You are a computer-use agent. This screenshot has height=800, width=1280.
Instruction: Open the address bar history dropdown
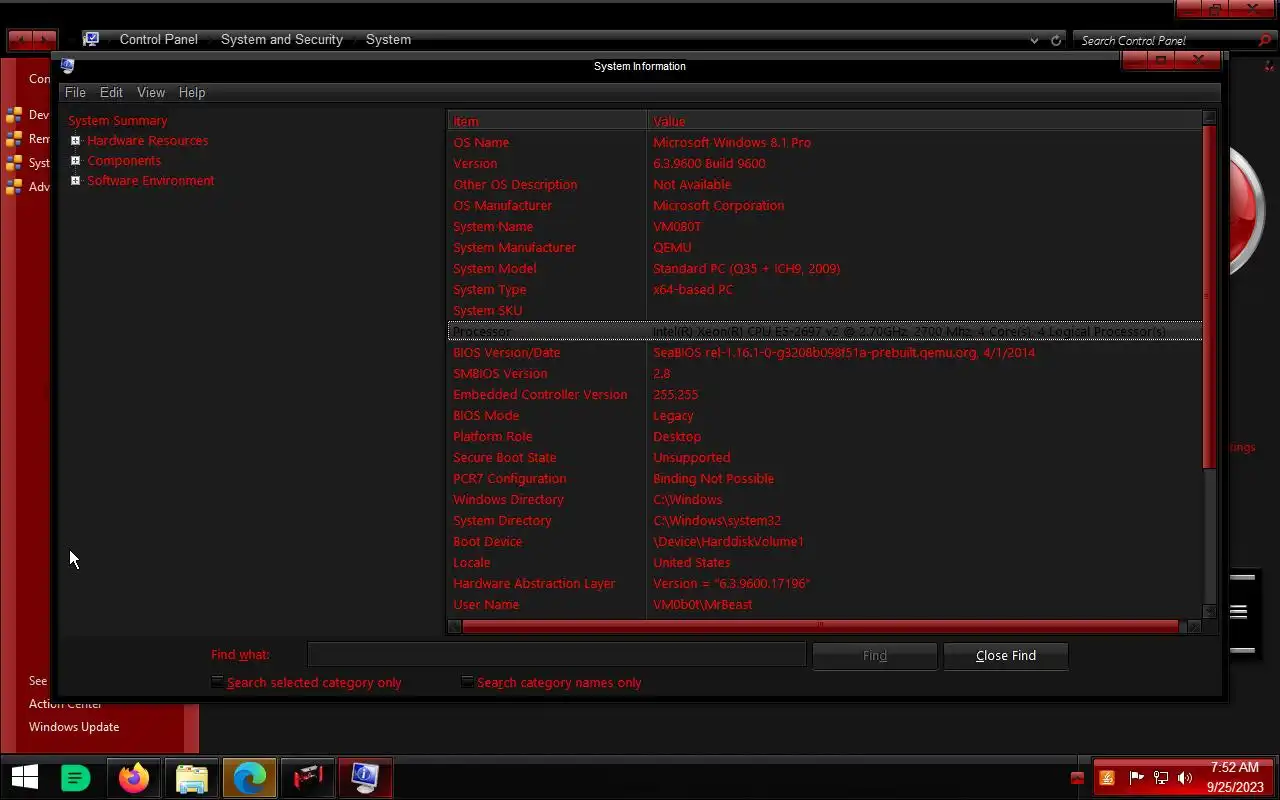click(1034, 40)
